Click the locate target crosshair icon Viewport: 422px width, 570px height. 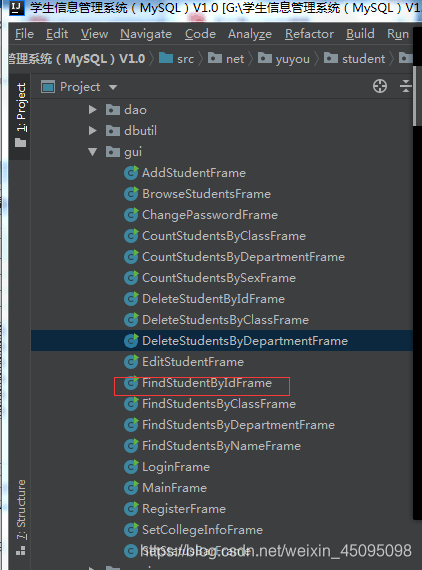(380, 87)
